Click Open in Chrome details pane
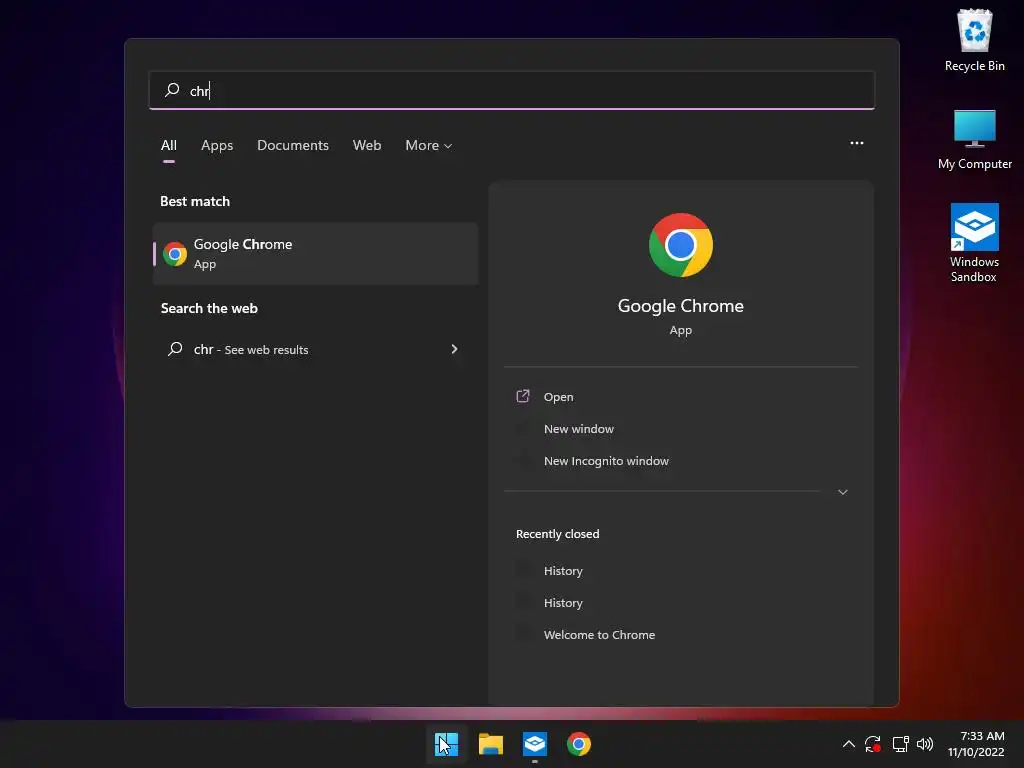Image resolution: width=1024 pixels, height=768 pixels. (x=558, y=396)
